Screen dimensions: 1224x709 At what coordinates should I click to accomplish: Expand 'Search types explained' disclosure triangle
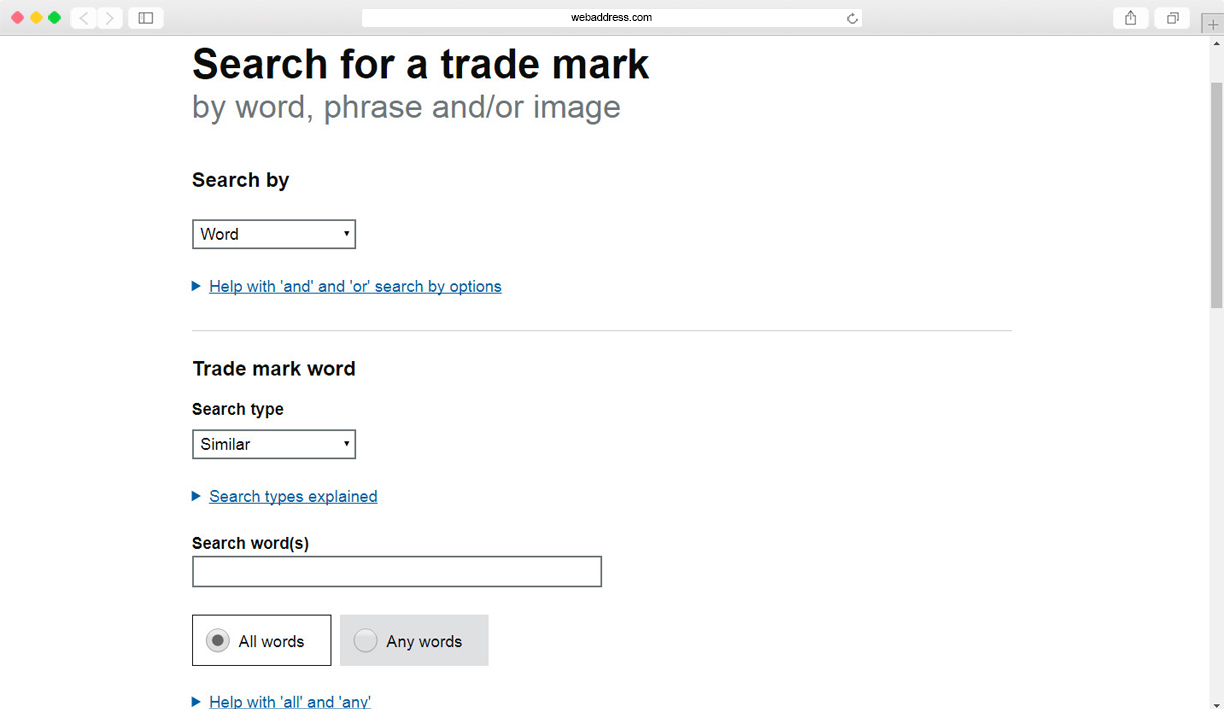coord(197,496)
